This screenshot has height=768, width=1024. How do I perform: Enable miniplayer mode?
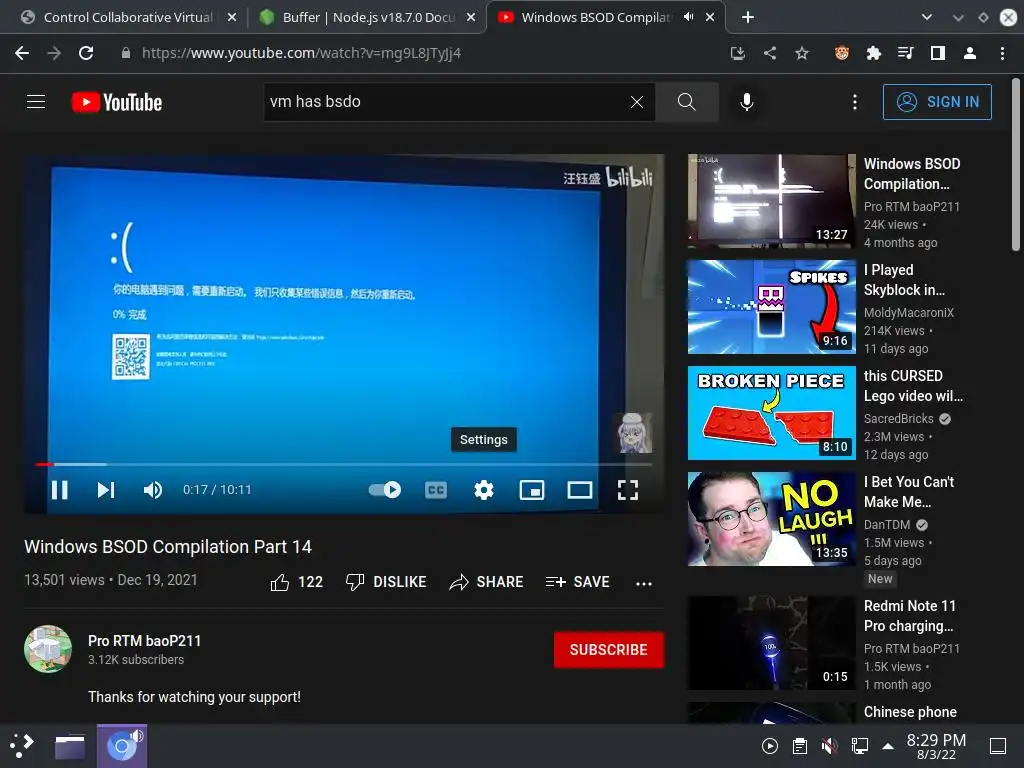click(532, 490)
